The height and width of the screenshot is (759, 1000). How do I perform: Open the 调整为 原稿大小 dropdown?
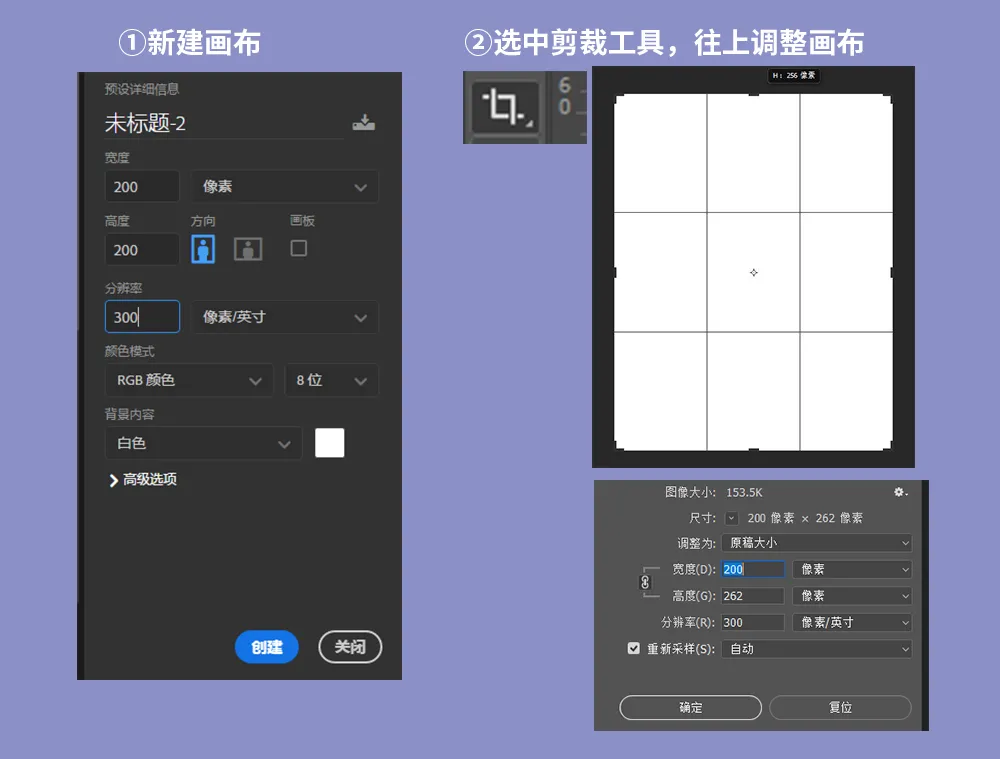[818, 543]
